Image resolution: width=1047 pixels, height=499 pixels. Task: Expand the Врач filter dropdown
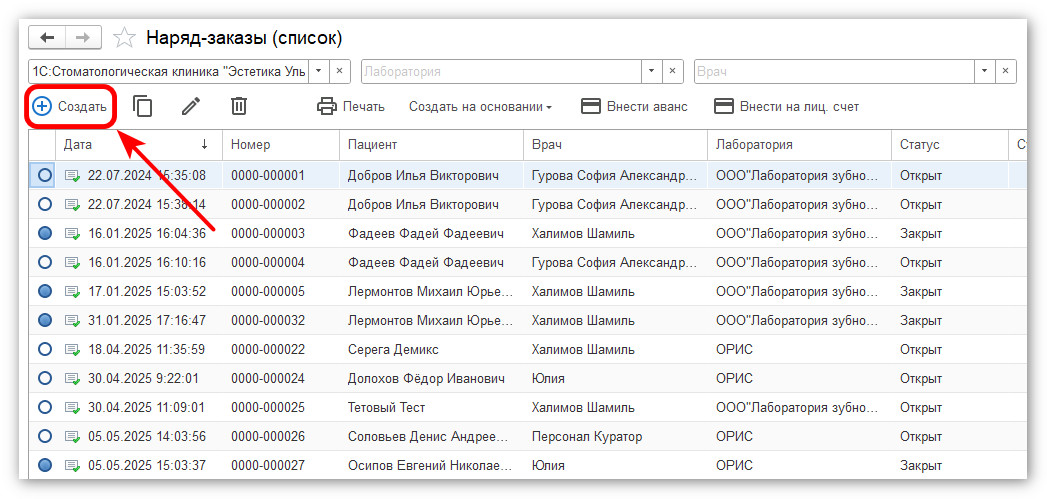[x=984, y=72]
